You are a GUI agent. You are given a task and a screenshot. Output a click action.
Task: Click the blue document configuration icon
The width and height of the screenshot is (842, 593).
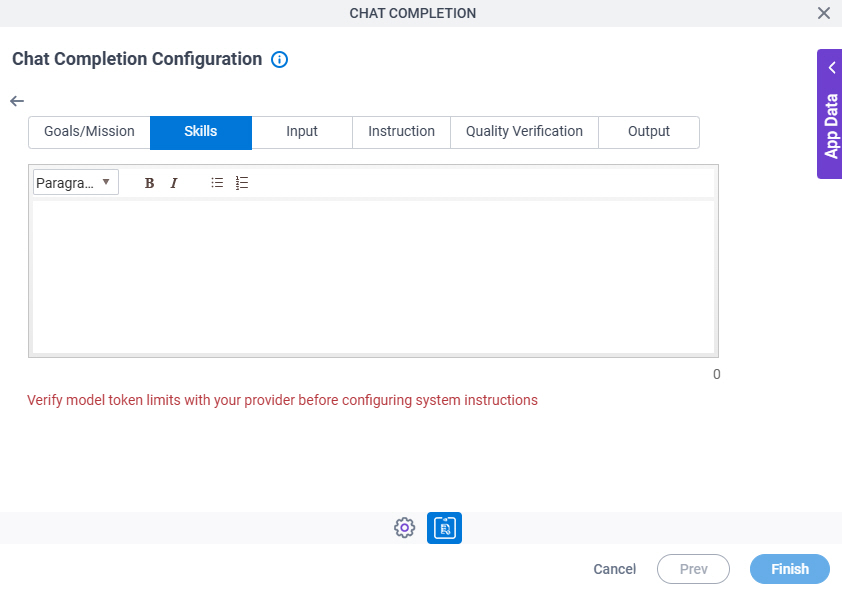click(444, 527)
